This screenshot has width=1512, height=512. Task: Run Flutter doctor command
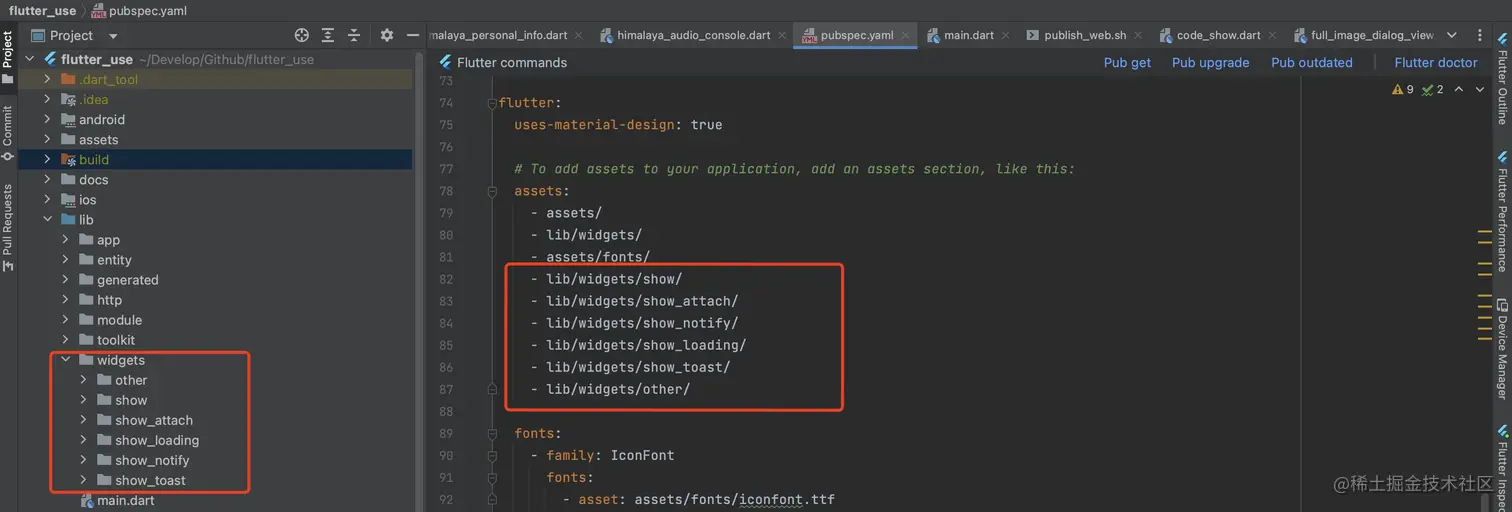pyautogui.click(x=1435, y=62)
